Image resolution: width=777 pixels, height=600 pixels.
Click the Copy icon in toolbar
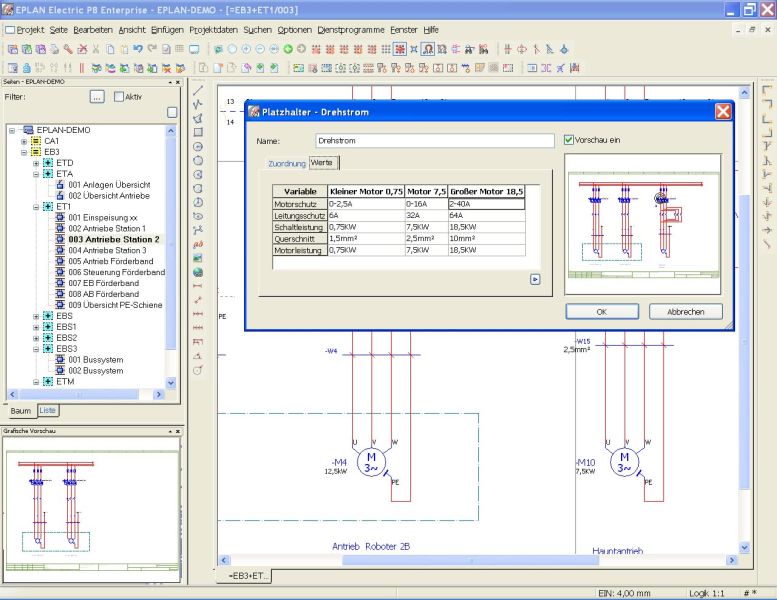pos(110,49)
